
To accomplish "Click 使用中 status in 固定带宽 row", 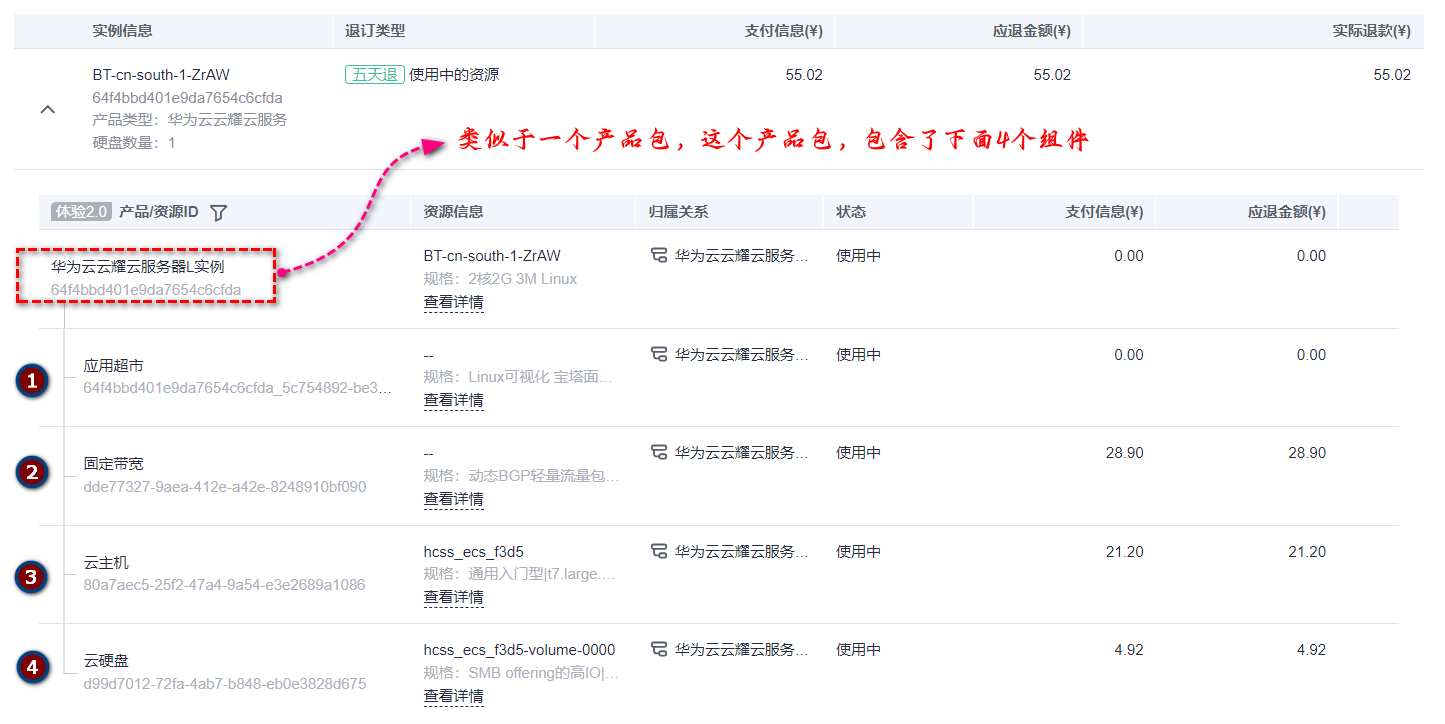I will [859, 452].
